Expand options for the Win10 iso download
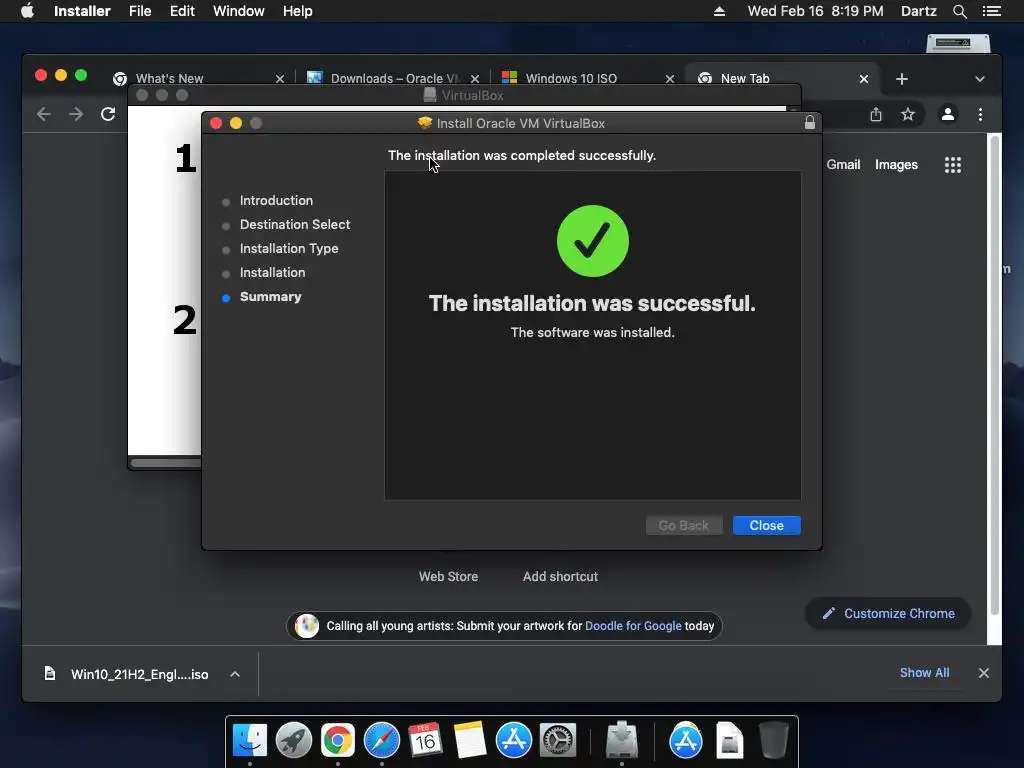Screen dimensions: 1024x768 (x=235, y=674)
